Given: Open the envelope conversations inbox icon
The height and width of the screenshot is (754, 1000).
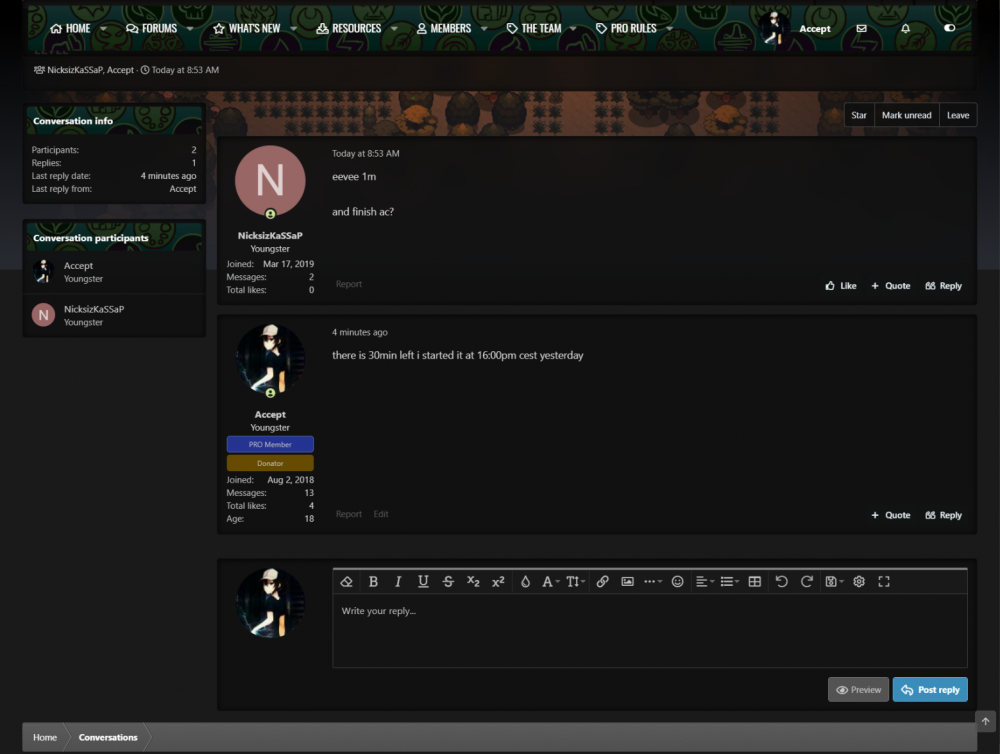Looking at the screenshot, I should click(x=861, y=29).
